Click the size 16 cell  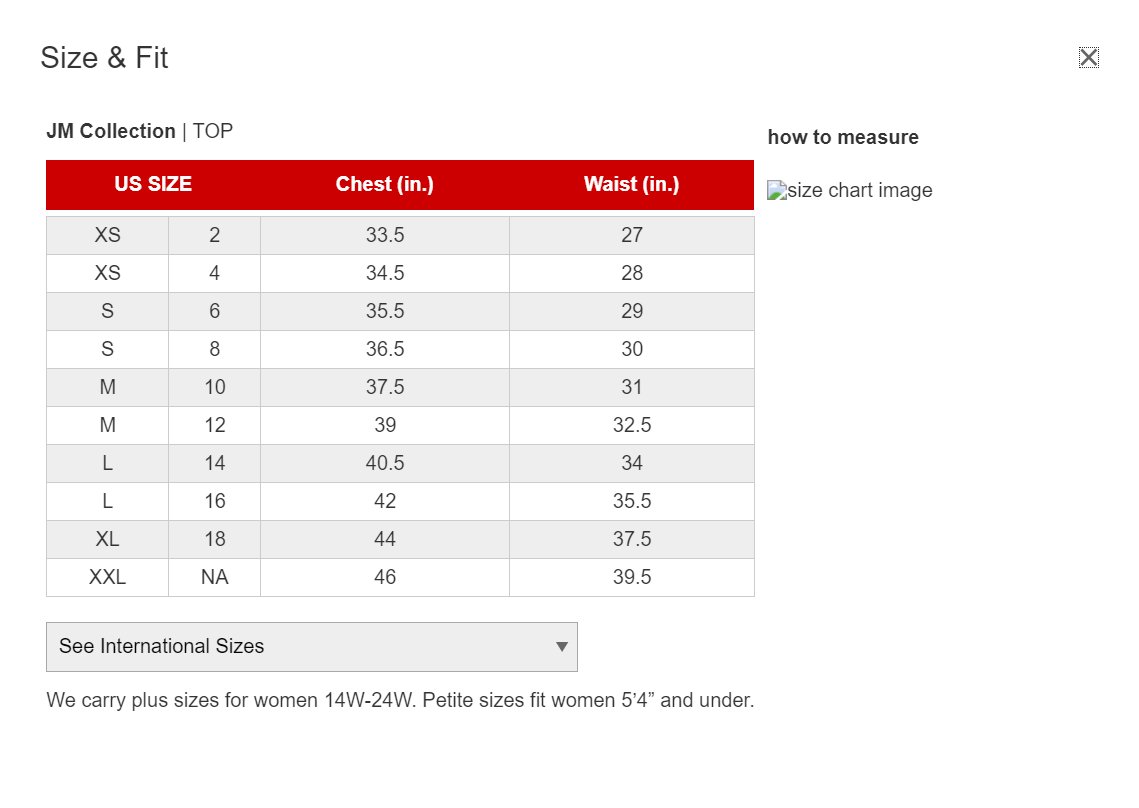click(214, 501)
